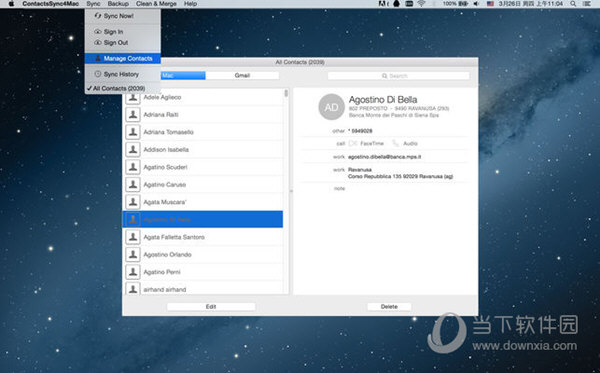The height and width of the screenshot is (373, 600).
Task: Click the work address Corso Repubblica 135
Action: [x=400, y=176]
